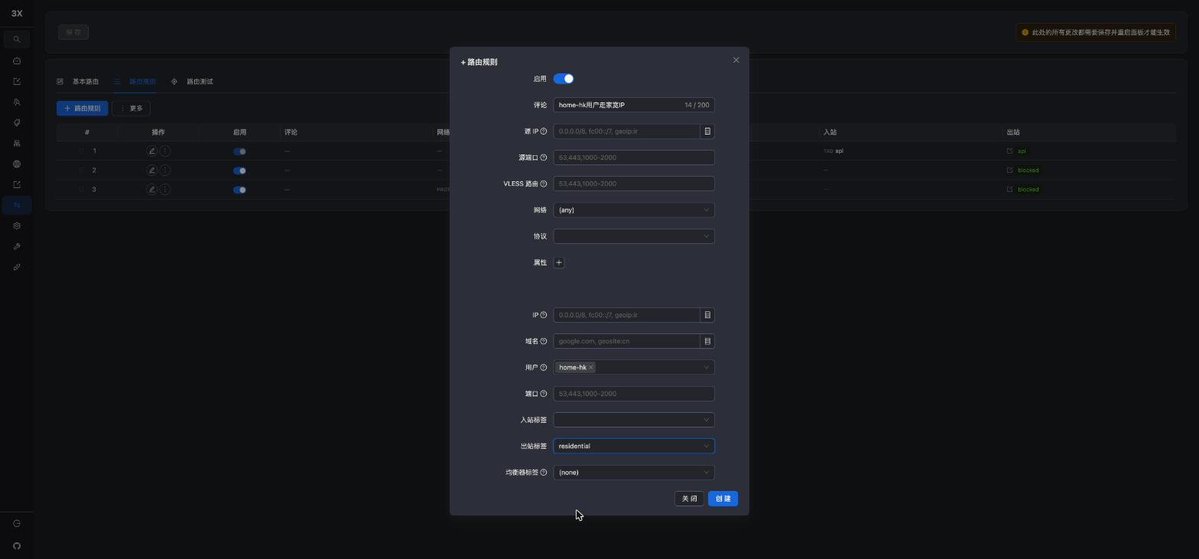
Task: Click the blue + 路由规则 button
Action: (x=83, y=109)
